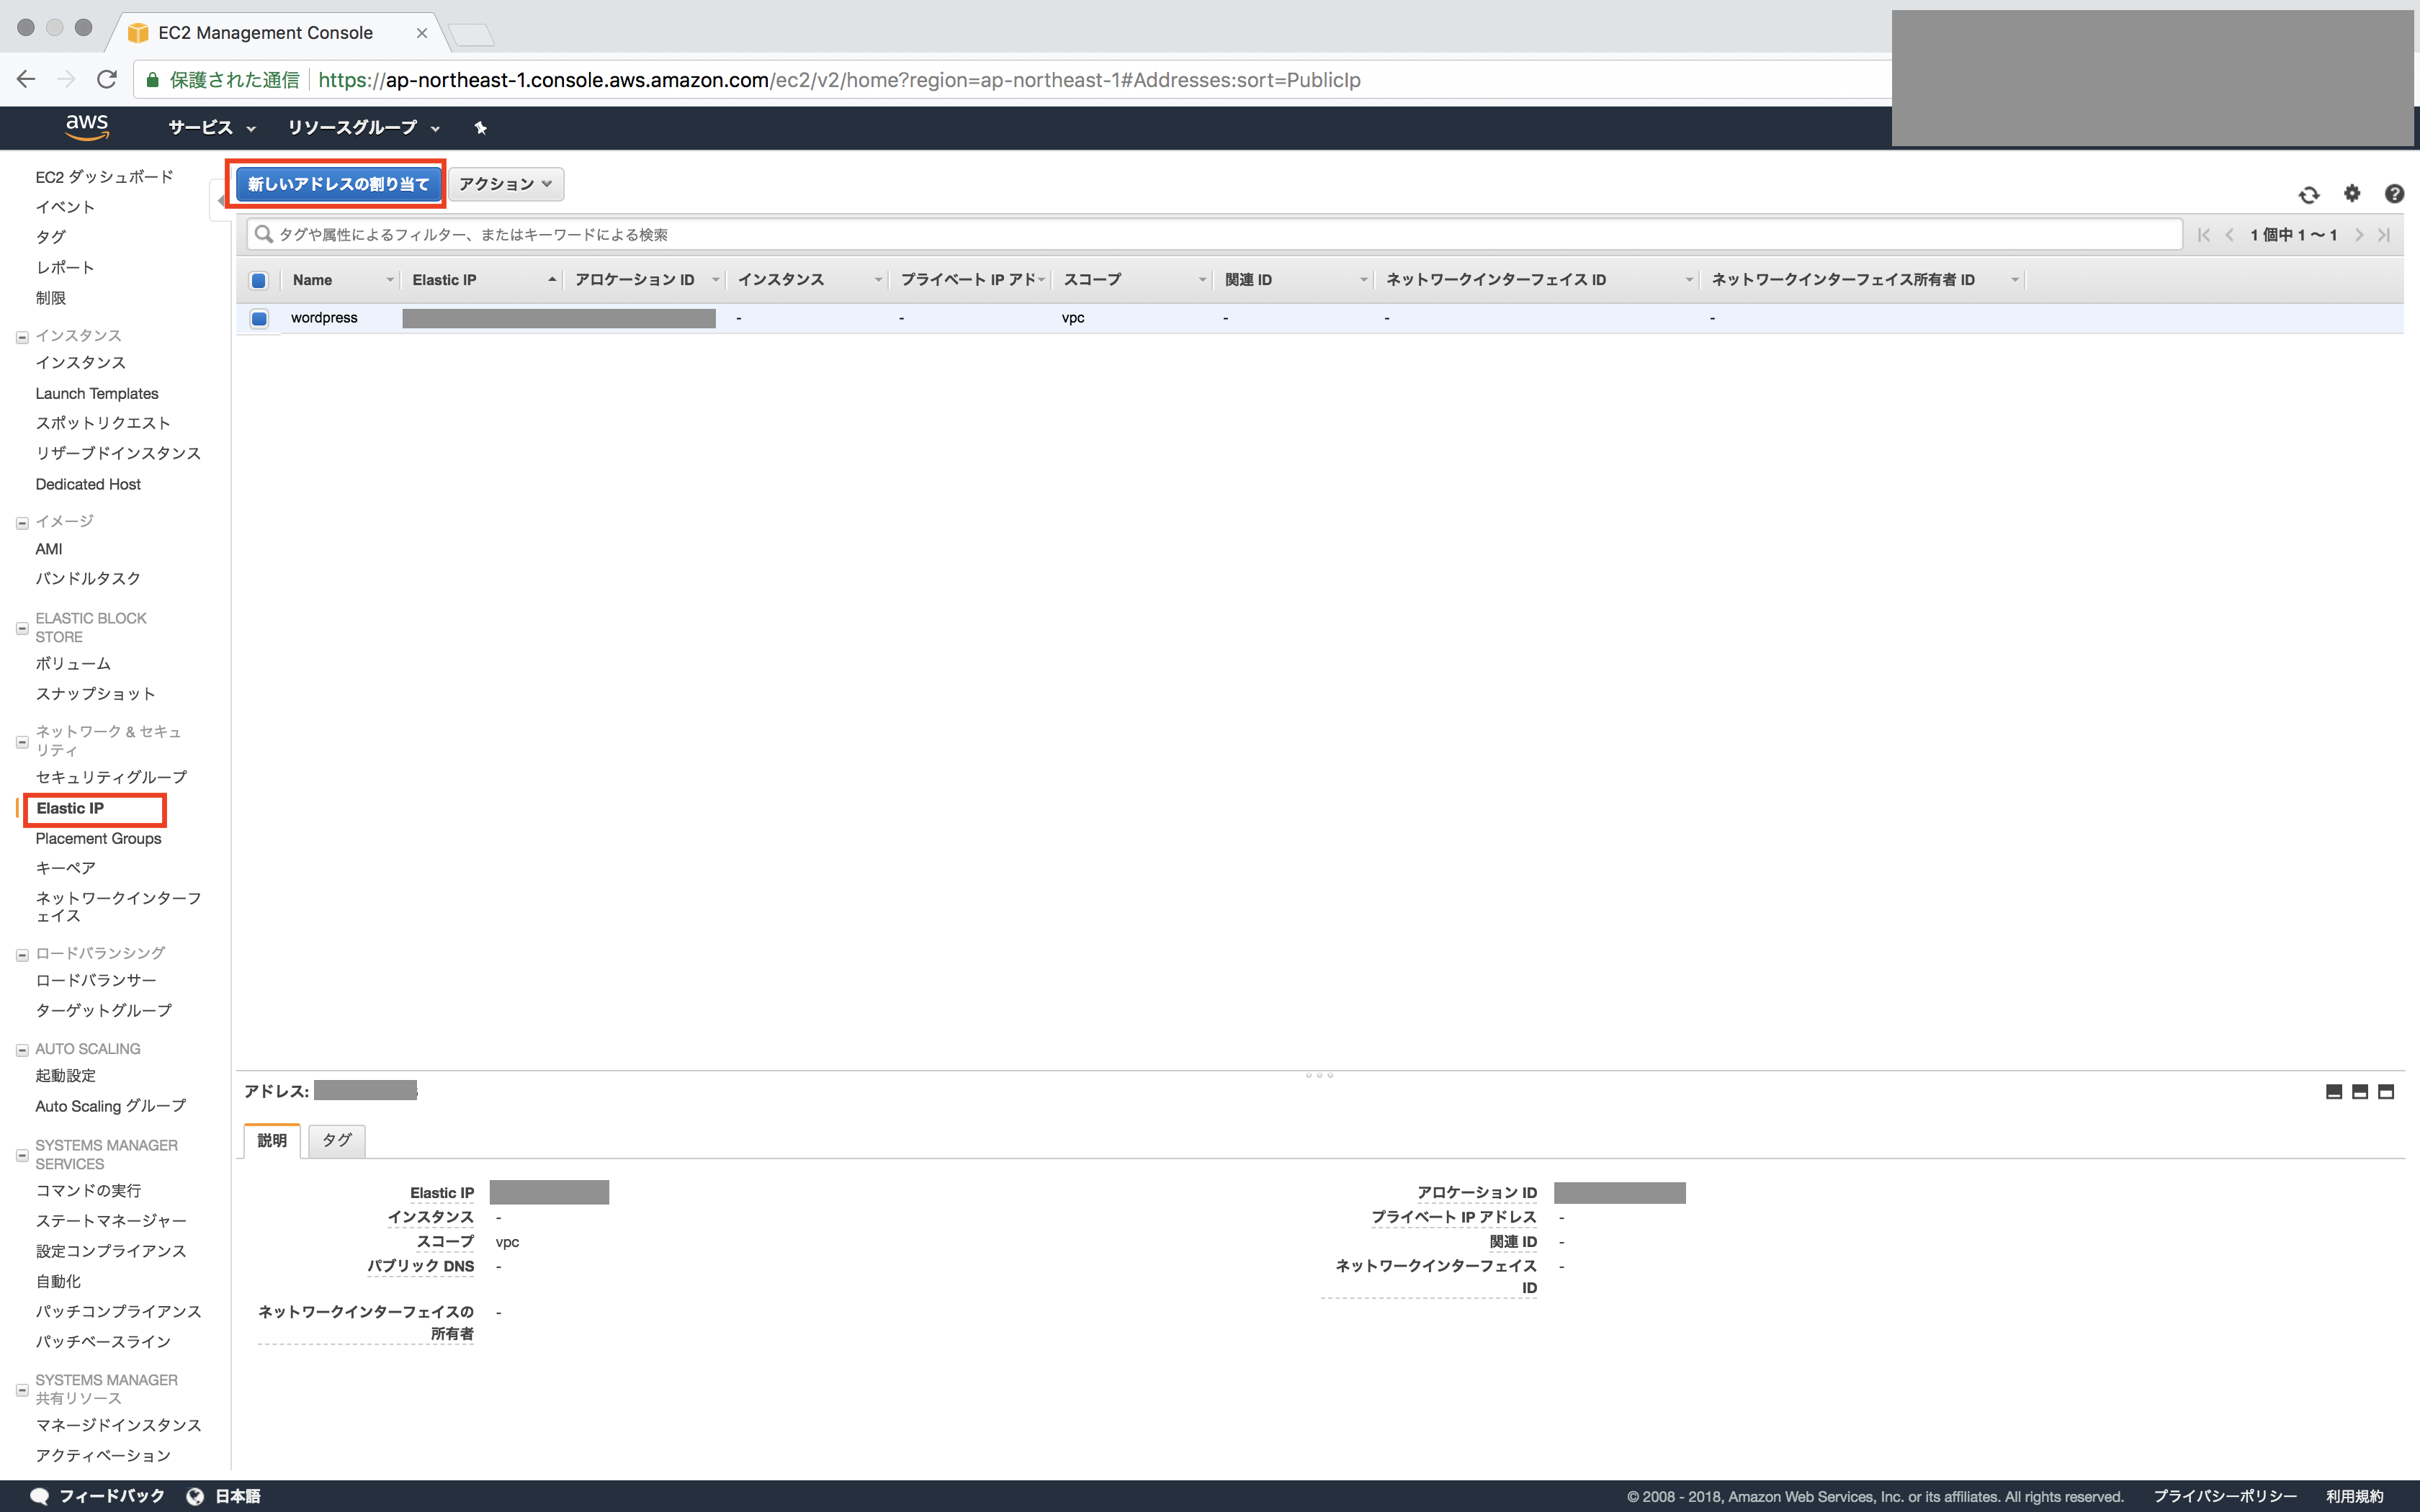Collapse the ロードバランシング section

coord(22,955)
